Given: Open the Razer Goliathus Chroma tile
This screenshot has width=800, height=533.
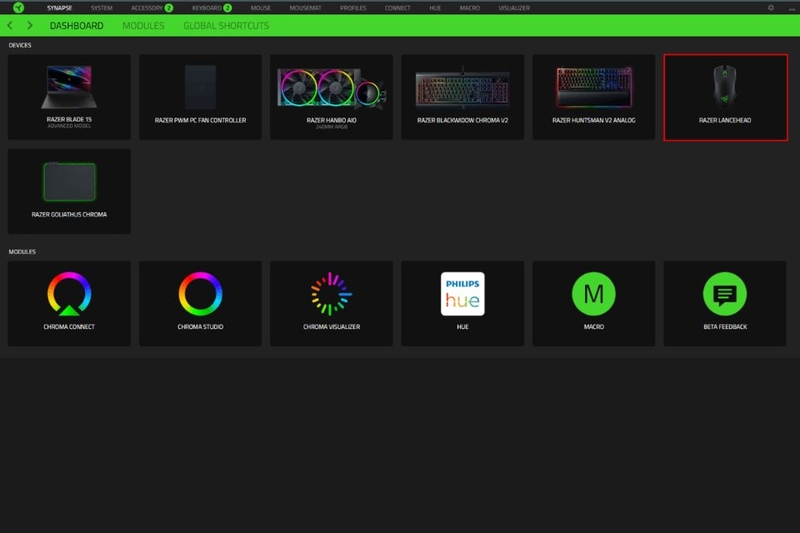Looking at the screenshot, I should coord(69,191).
